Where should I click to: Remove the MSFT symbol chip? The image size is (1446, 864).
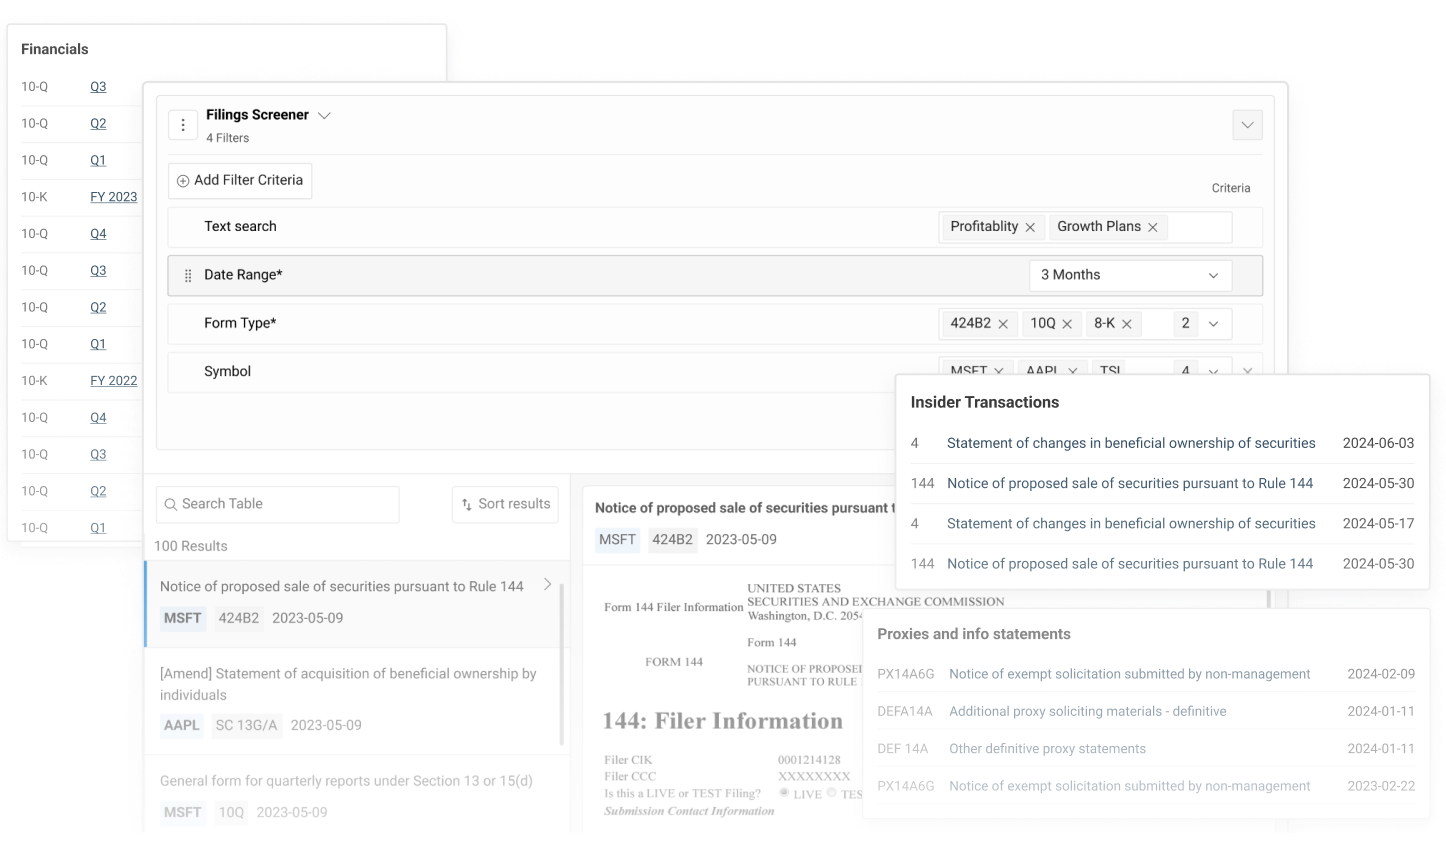(997, 370)
